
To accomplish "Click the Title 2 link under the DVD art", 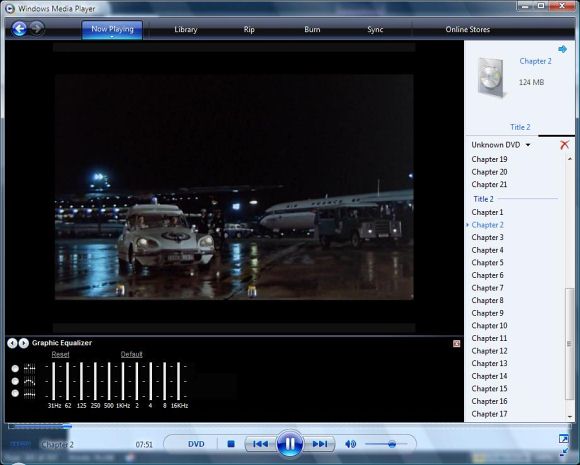I will 520,127.
